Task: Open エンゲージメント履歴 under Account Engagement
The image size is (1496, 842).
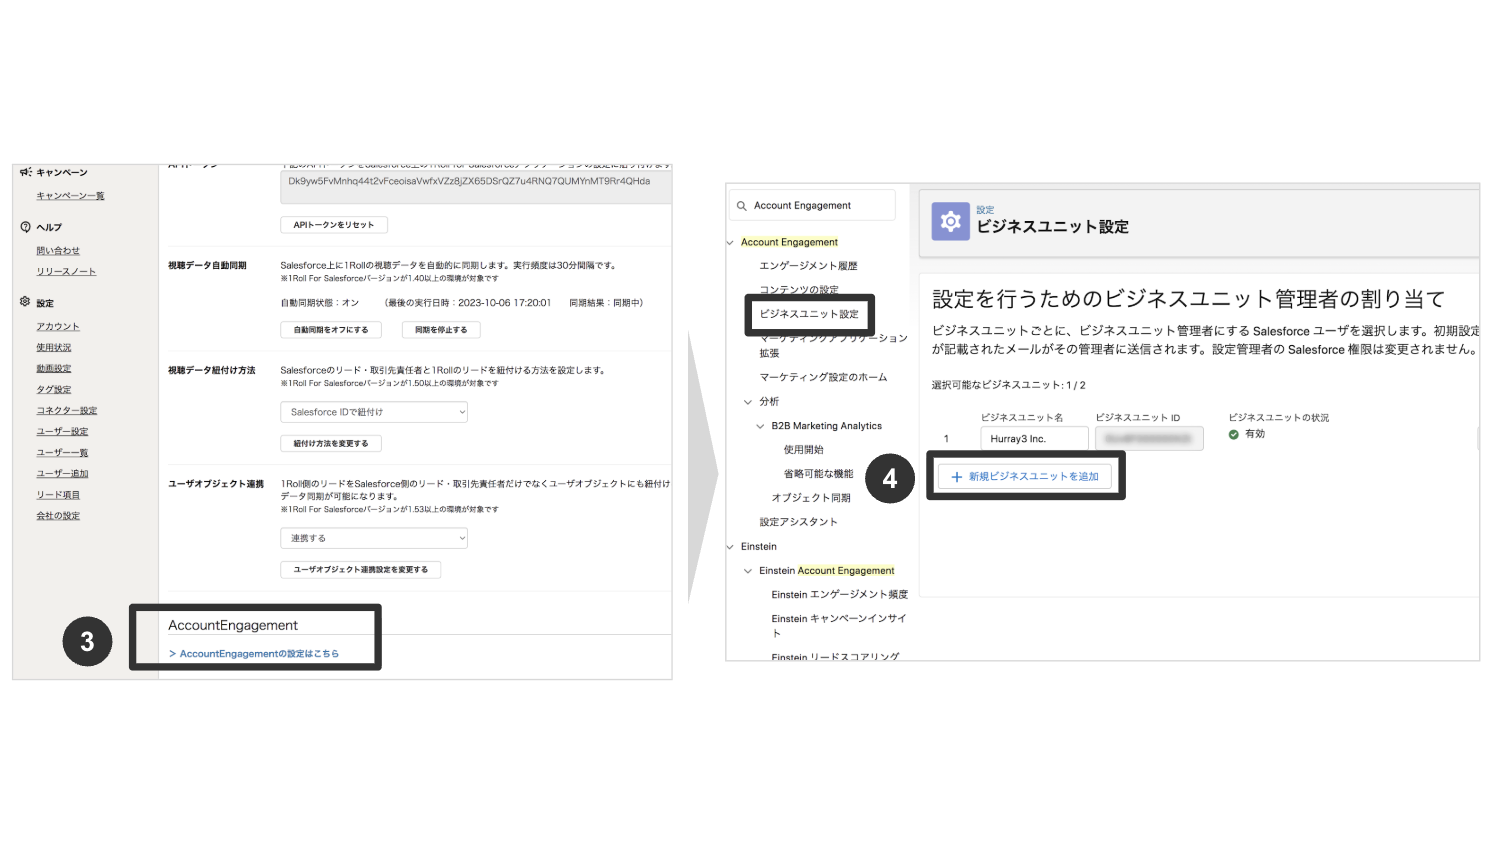Action: tap(809, 265)
